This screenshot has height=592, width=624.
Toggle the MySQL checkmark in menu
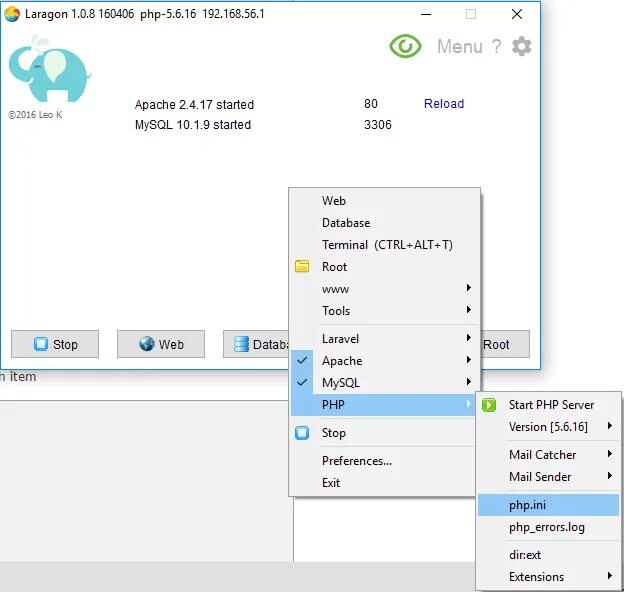(302, 382)
